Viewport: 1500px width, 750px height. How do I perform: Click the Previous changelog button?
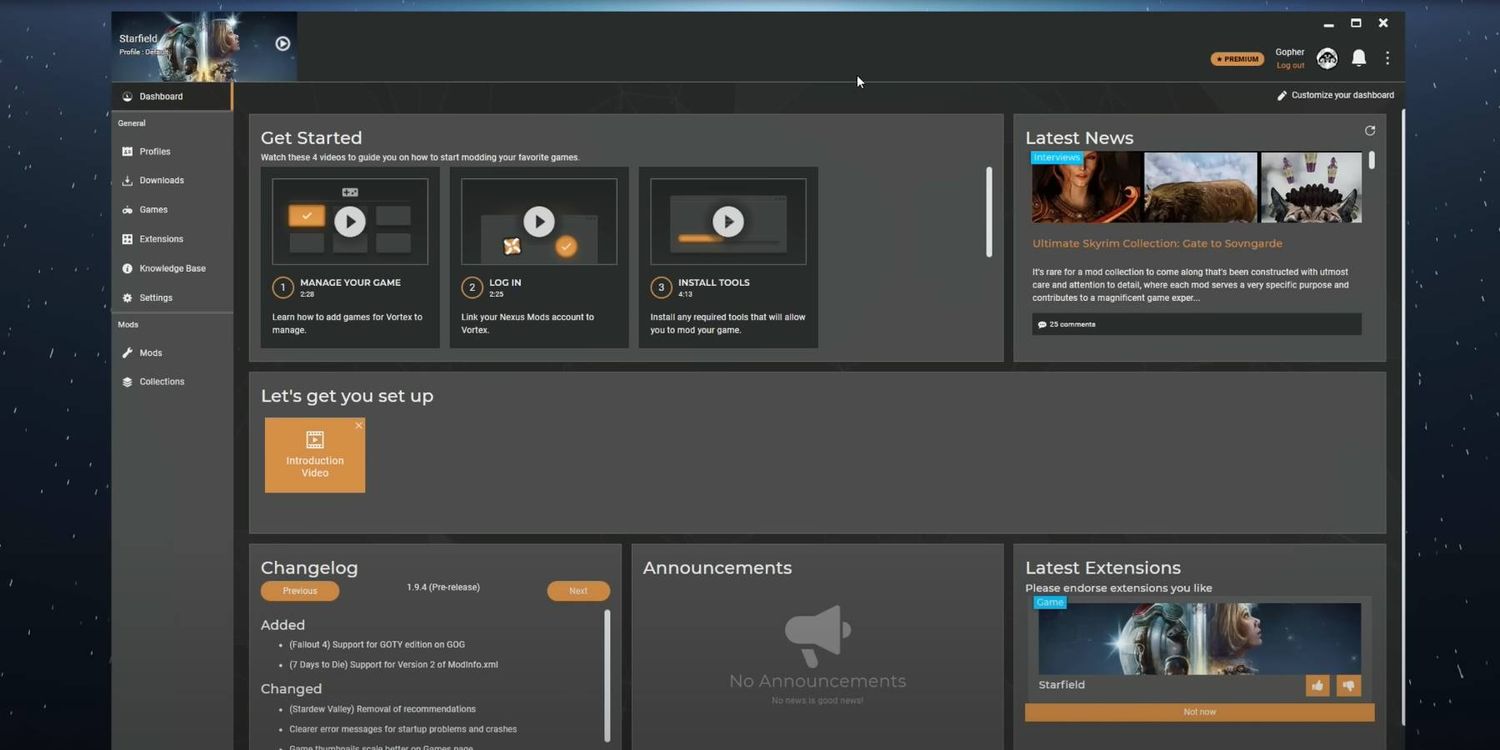point(300,591)
